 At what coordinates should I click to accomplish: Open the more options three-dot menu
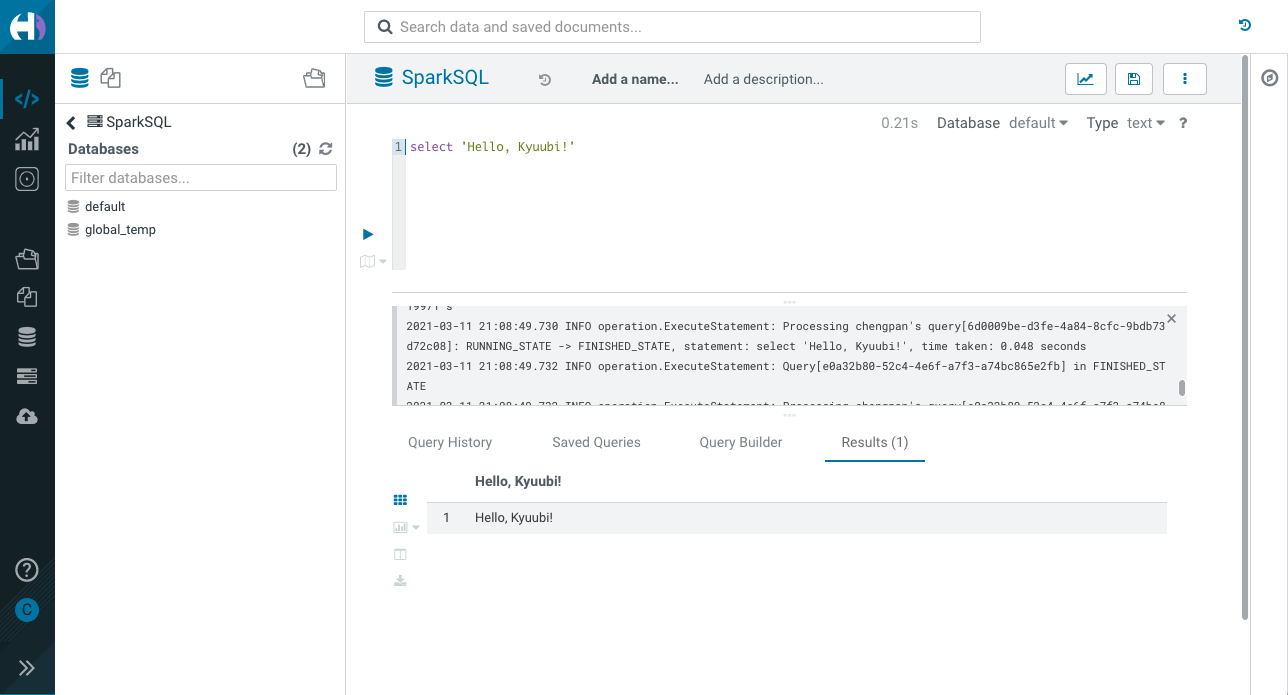(1185, 79)
